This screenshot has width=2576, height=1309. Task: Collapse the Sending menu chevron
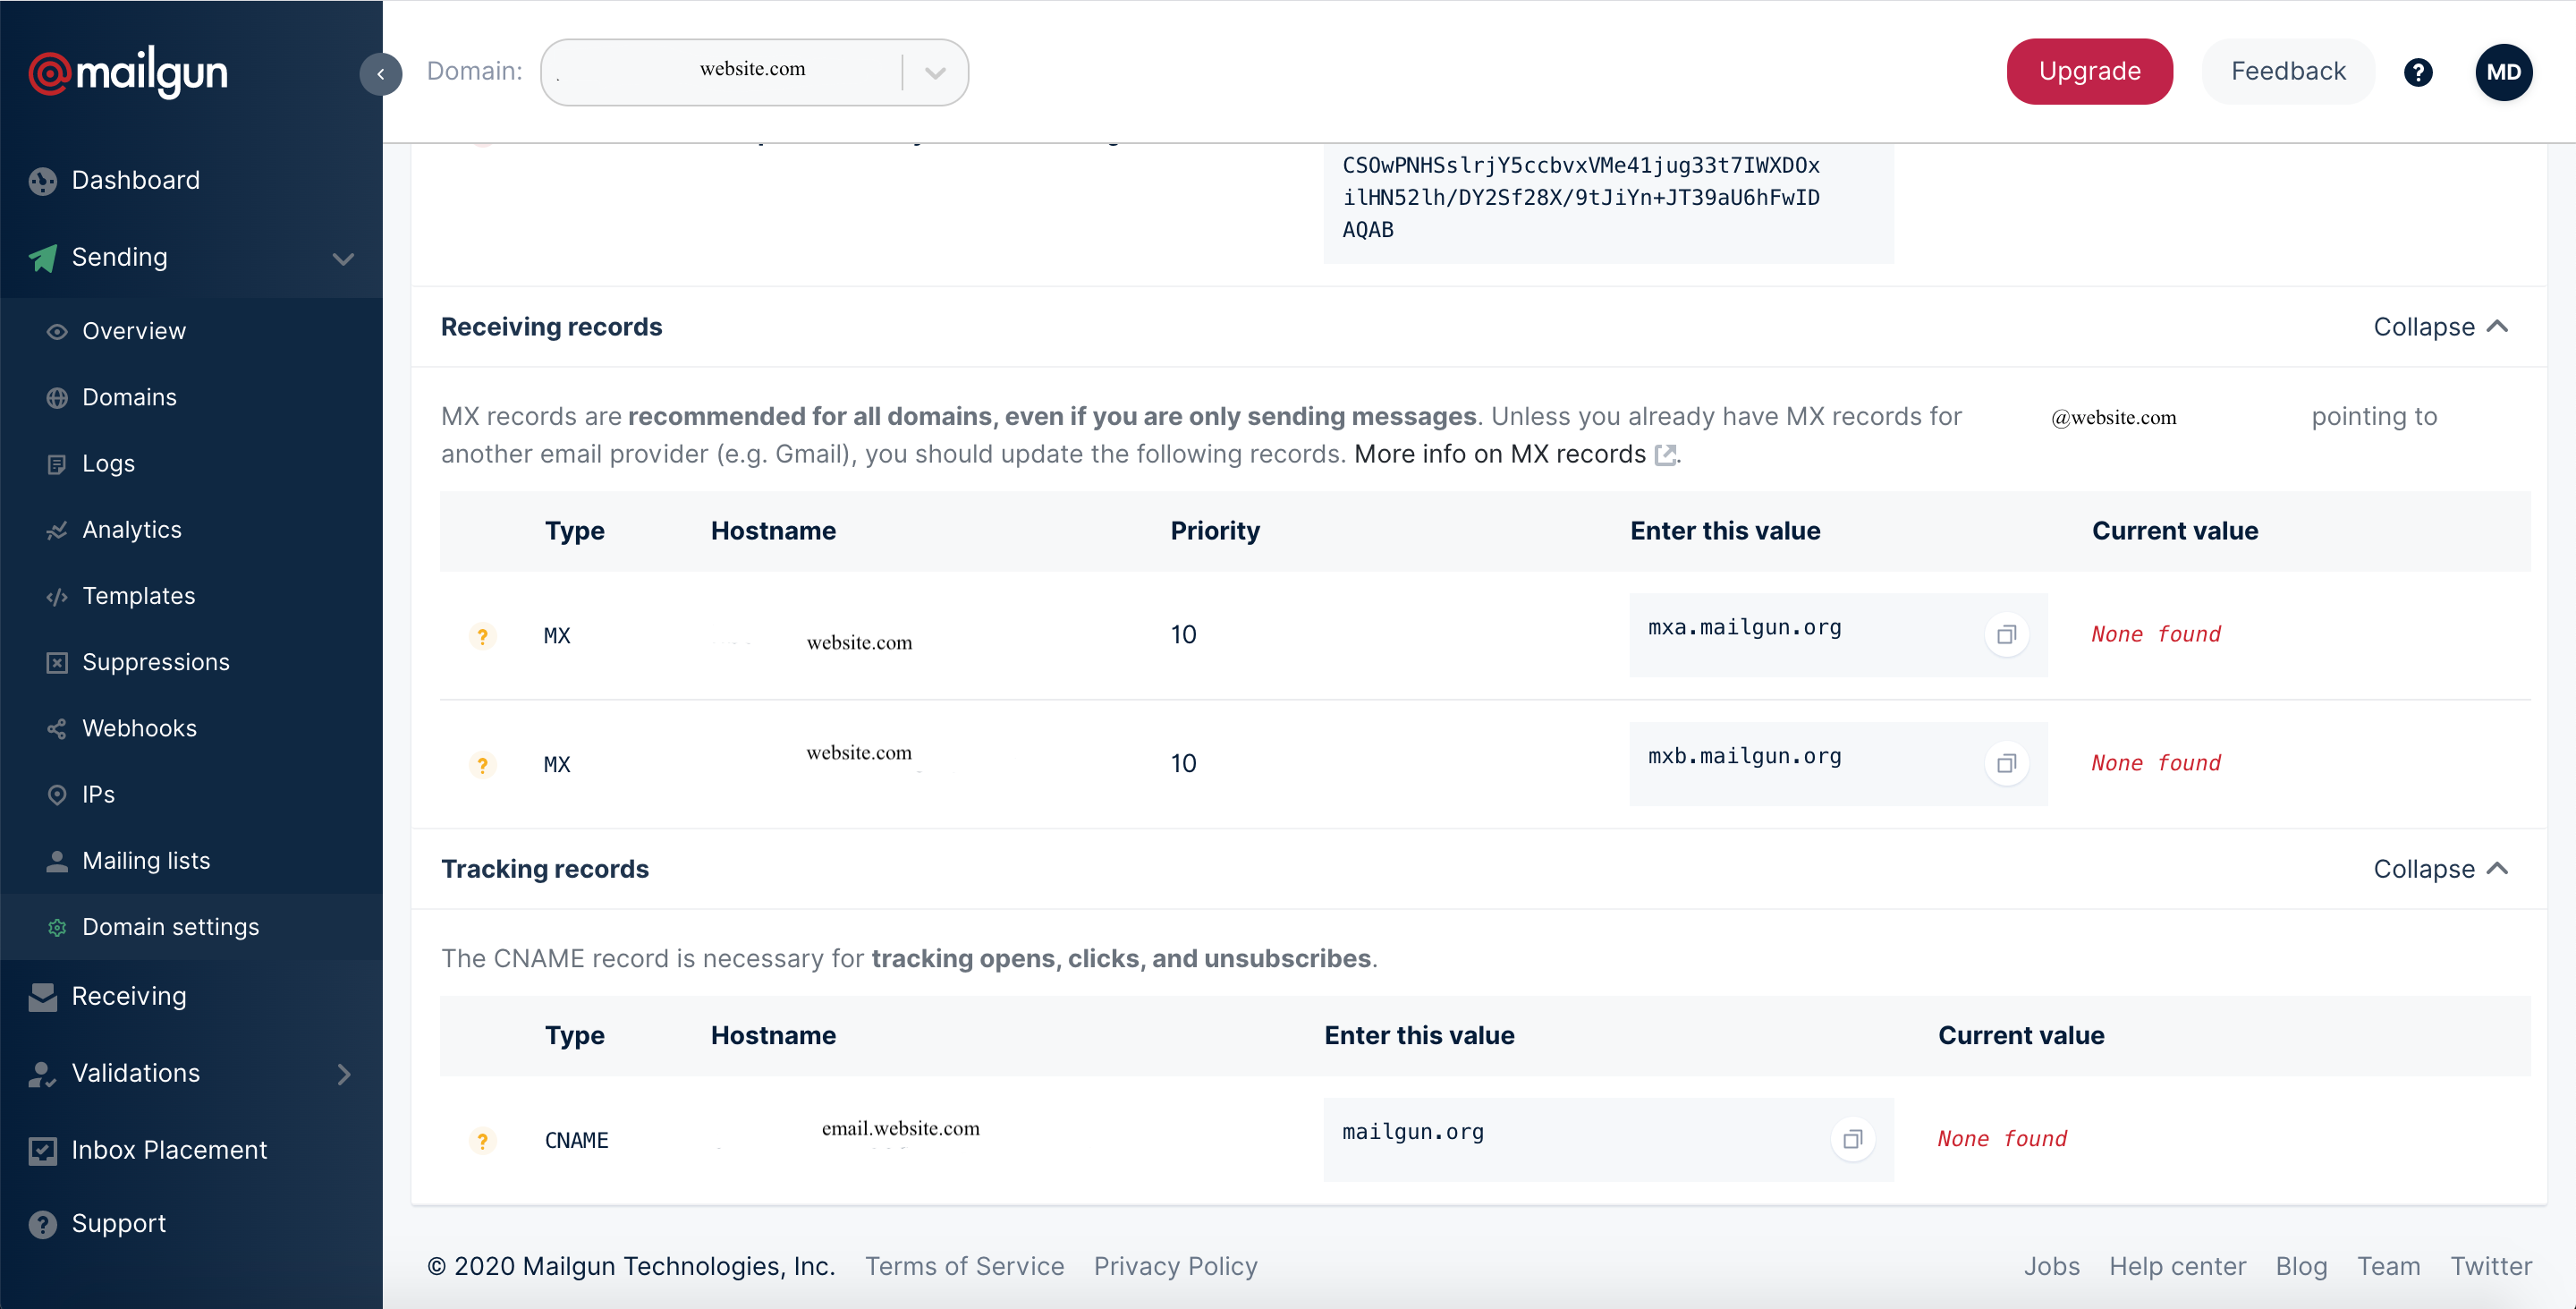click(x=343, y=259)
